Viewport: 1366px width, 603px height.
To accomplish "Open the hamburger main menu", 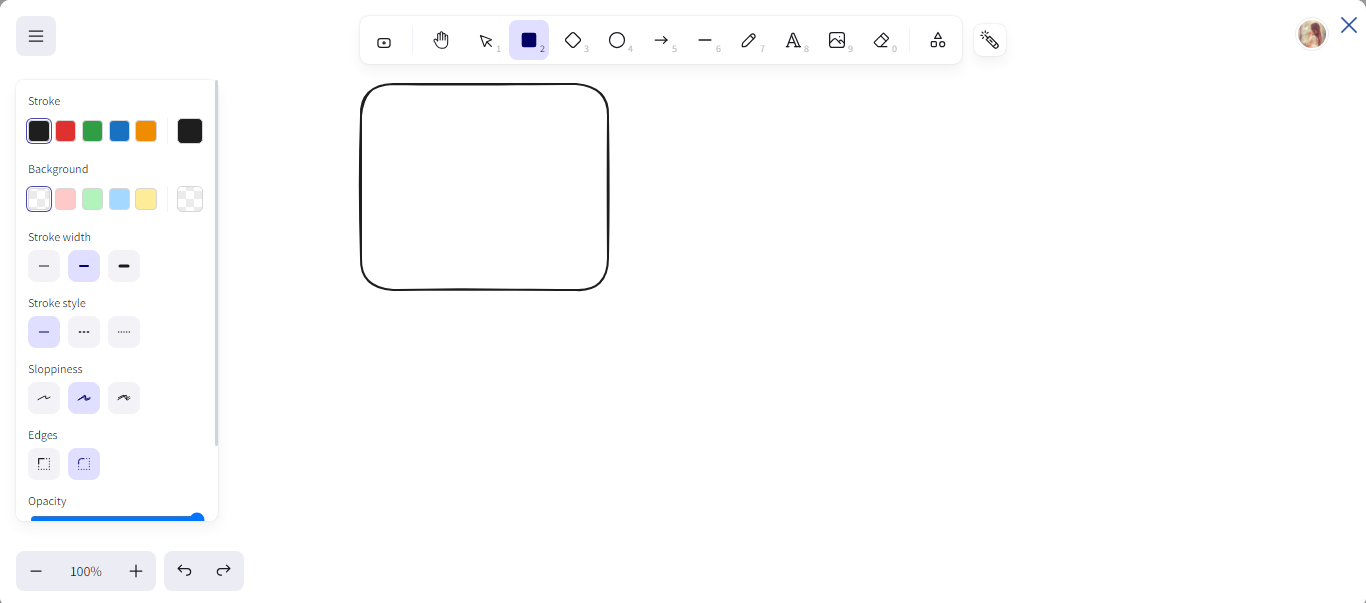I will click(36, 36).
